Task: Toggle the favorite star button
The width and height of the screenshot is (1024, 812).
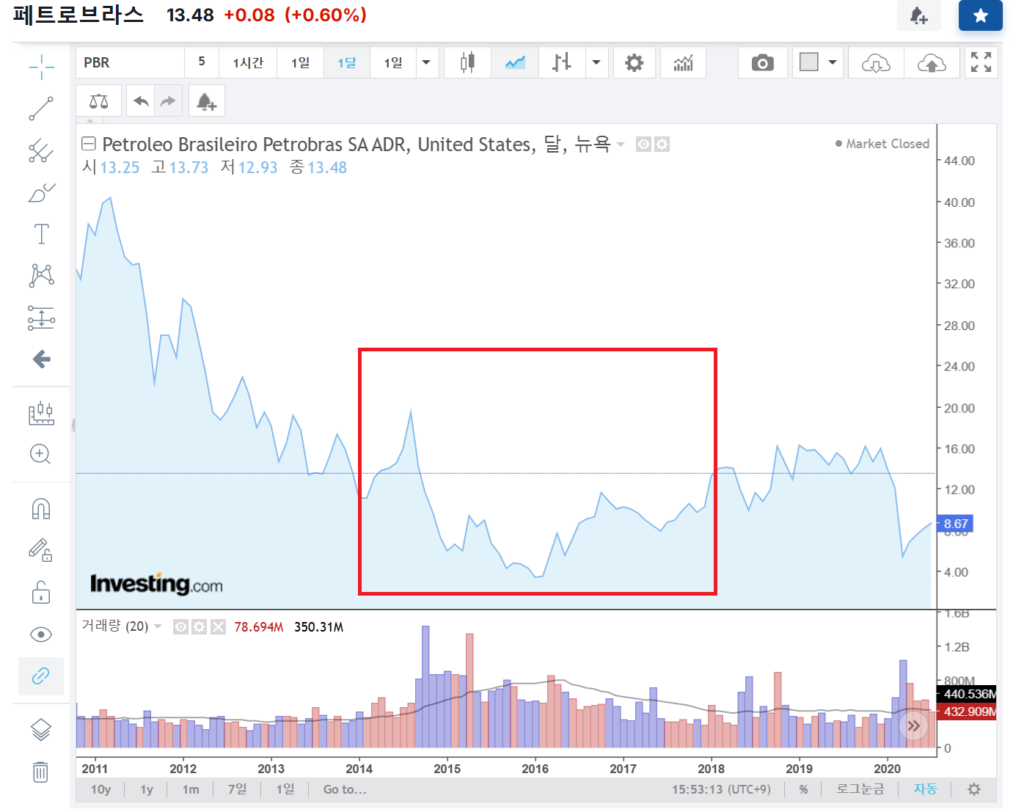Action: (980, 15)
